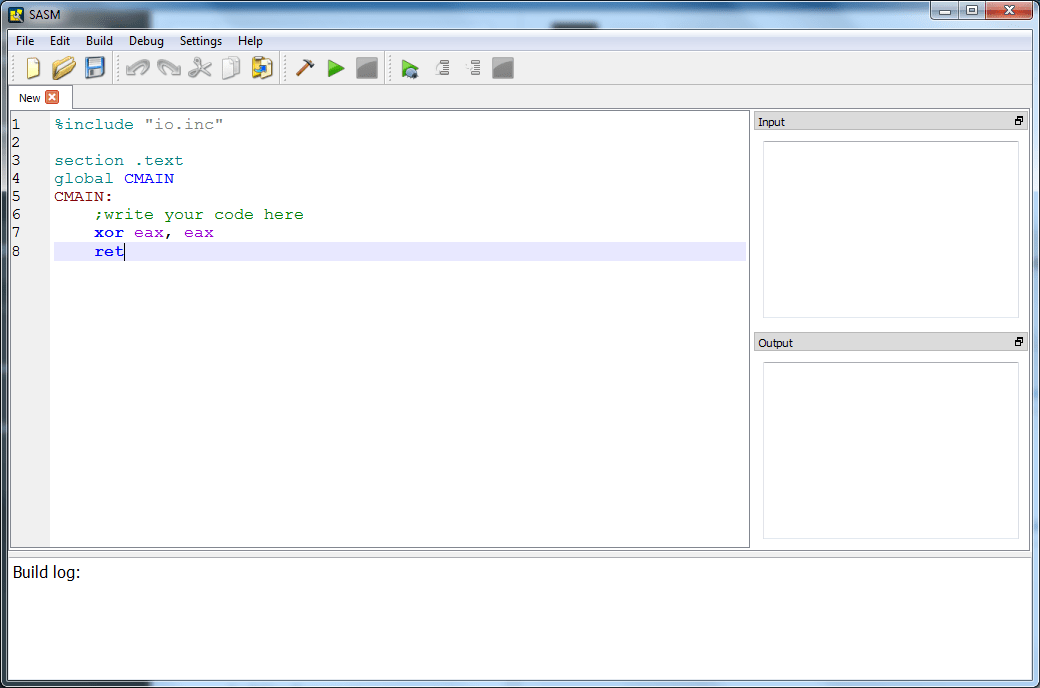Screen dimensions: 1040x688
Task: Save the file with the floppy icon
Action: [95, 68]
